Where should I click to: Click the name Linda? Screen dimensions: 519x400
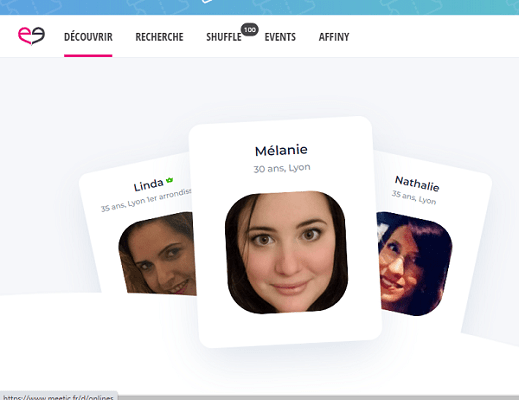(148, 185)
